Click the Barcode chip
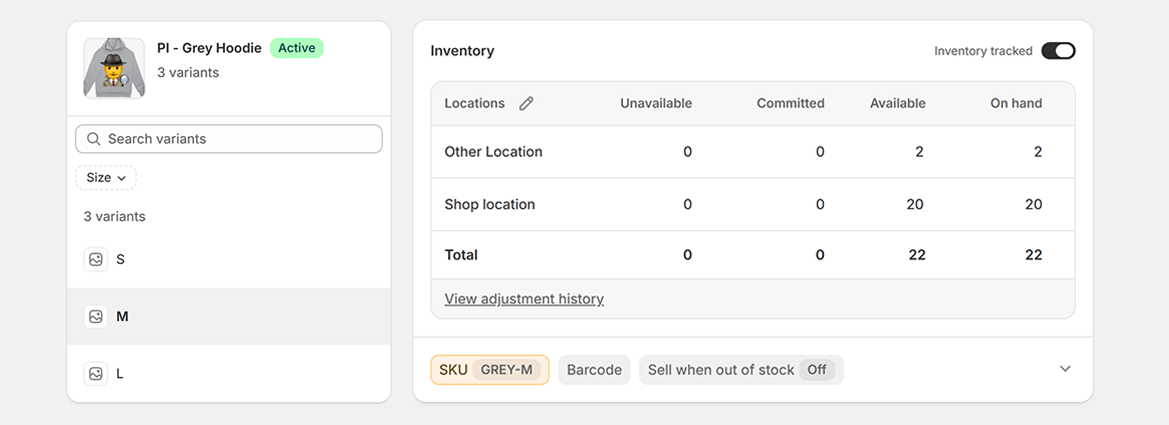 click(594, 370)
